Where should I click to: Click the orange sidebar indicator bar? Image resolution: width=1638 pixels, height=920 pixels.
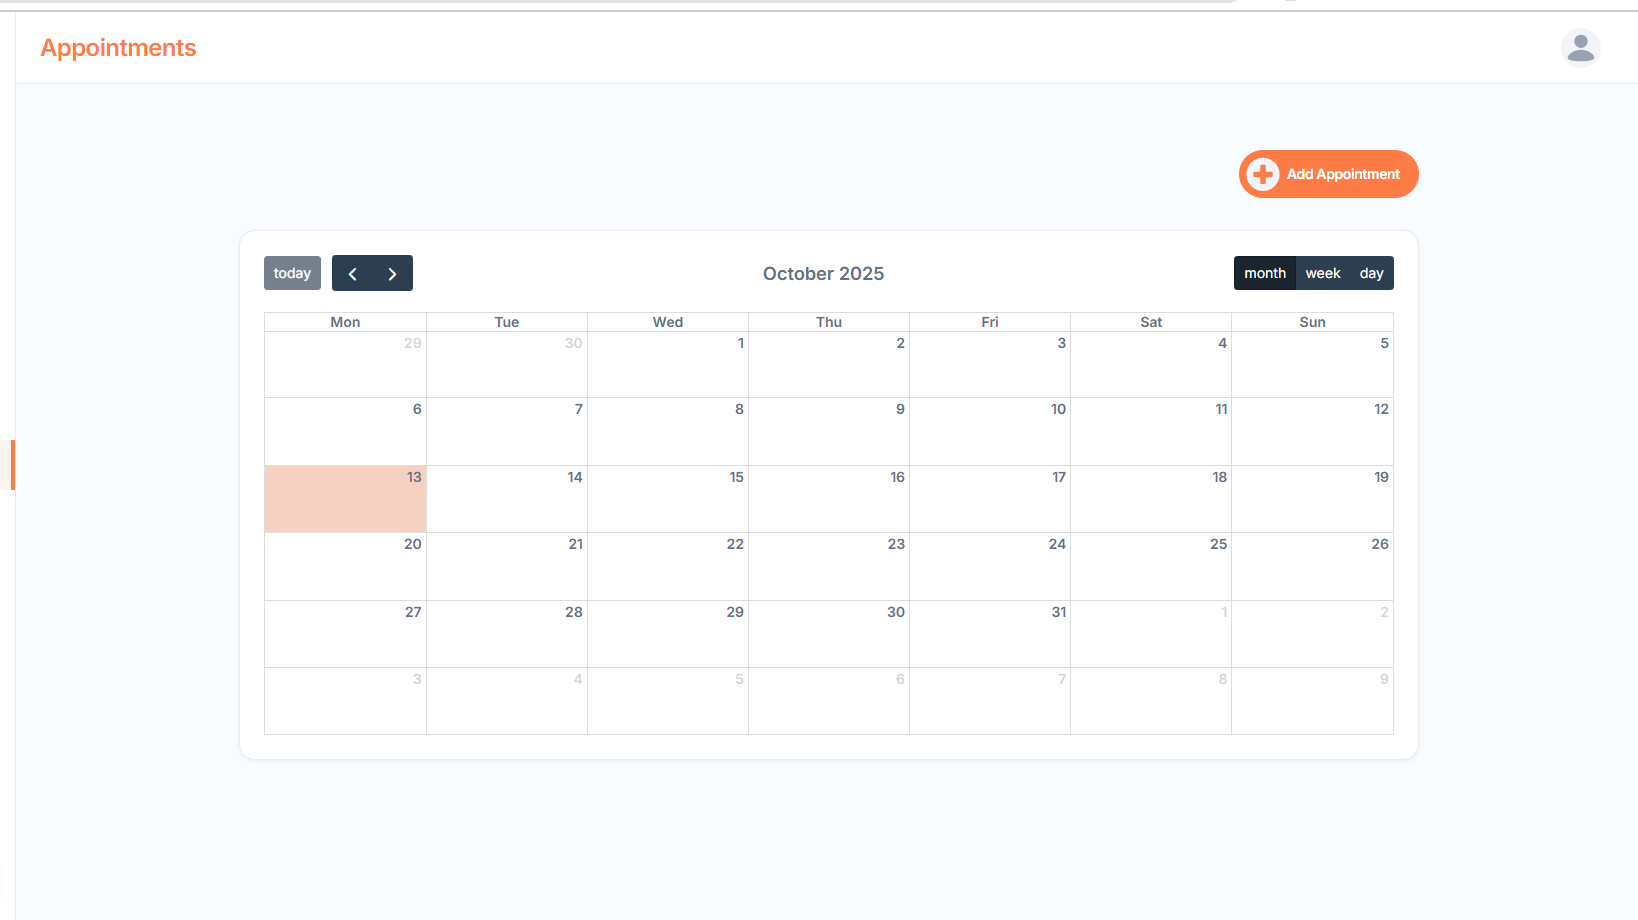12,465
